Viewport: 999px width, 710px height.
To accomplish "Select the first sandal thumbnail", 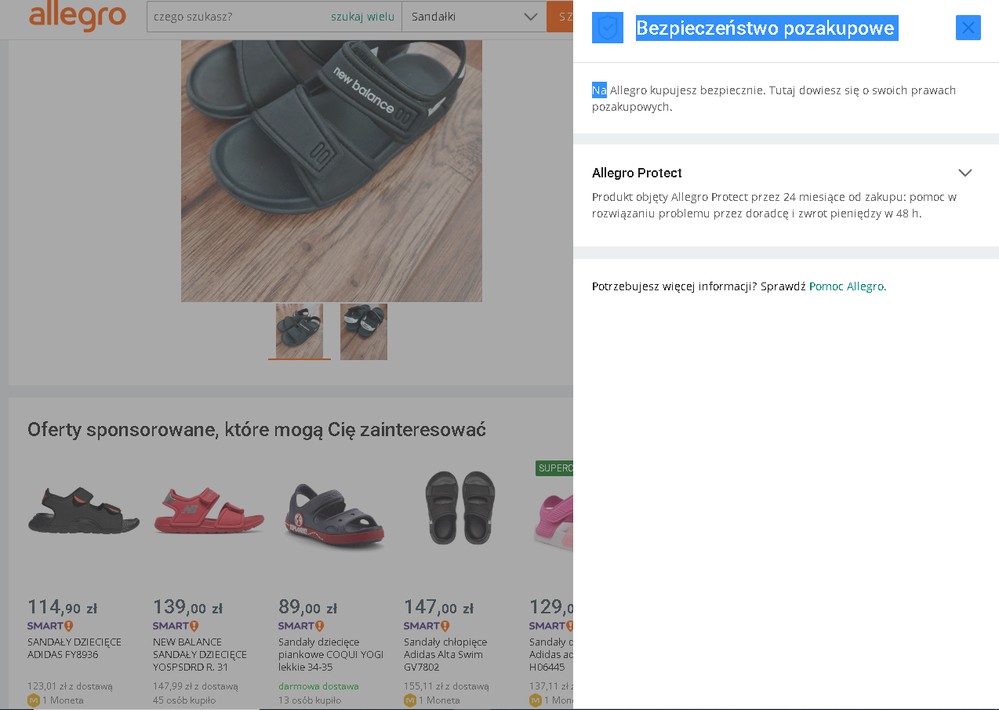I will pos(299,331).
